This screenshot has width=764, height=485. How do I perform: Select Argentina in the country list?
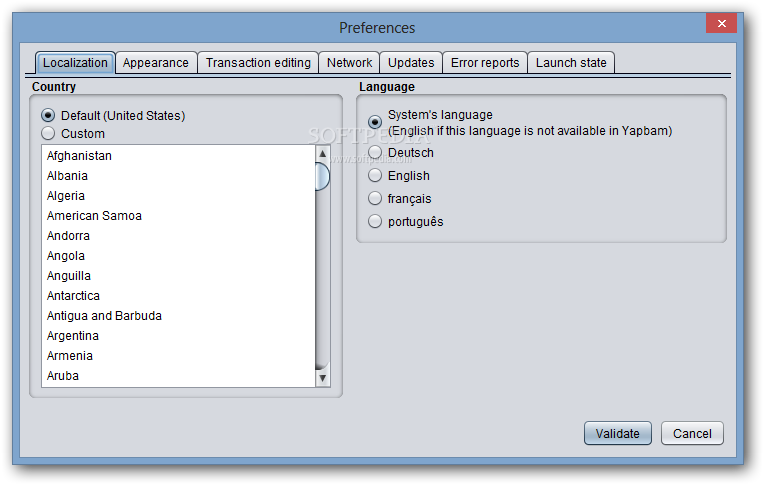(x=179, y=335)
